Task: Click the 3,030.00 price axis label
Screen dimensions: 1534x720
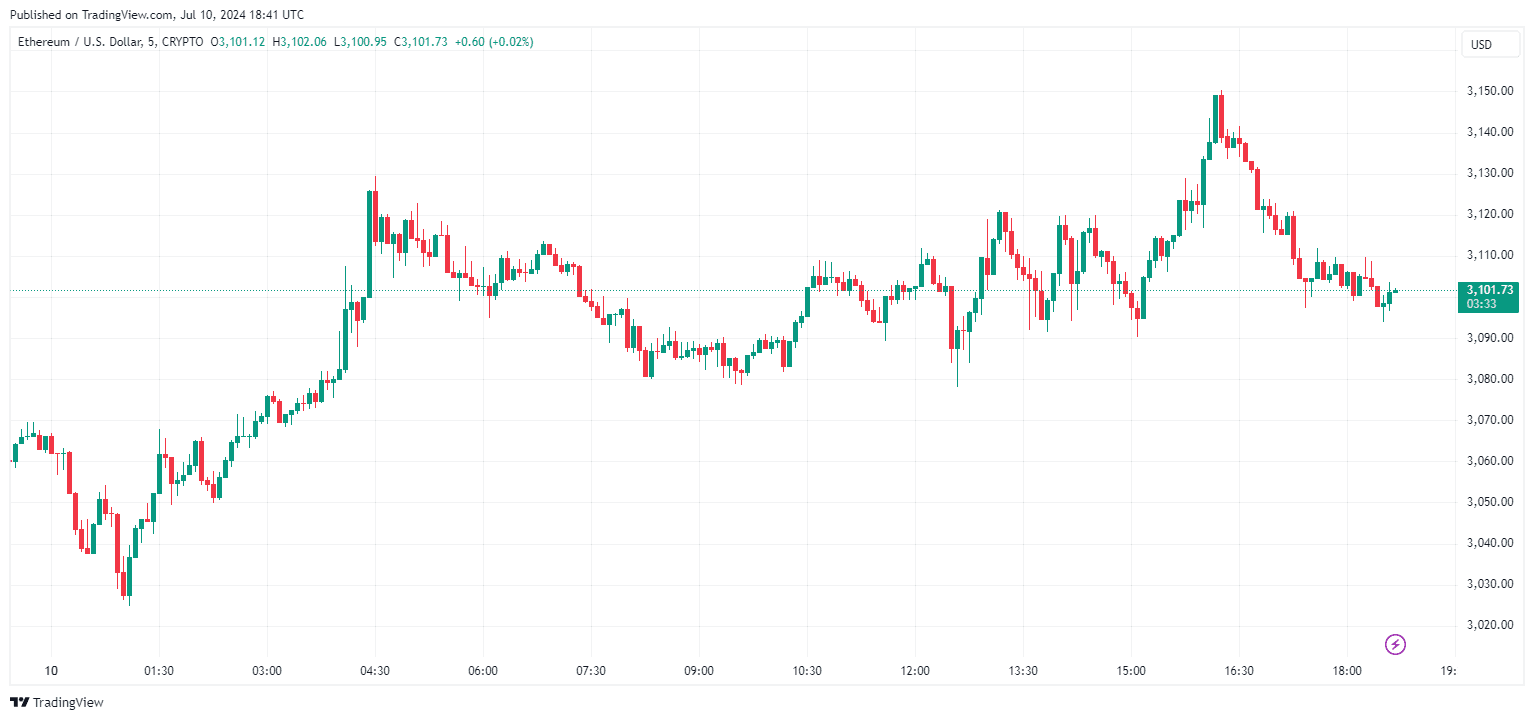Action: 1488,584
